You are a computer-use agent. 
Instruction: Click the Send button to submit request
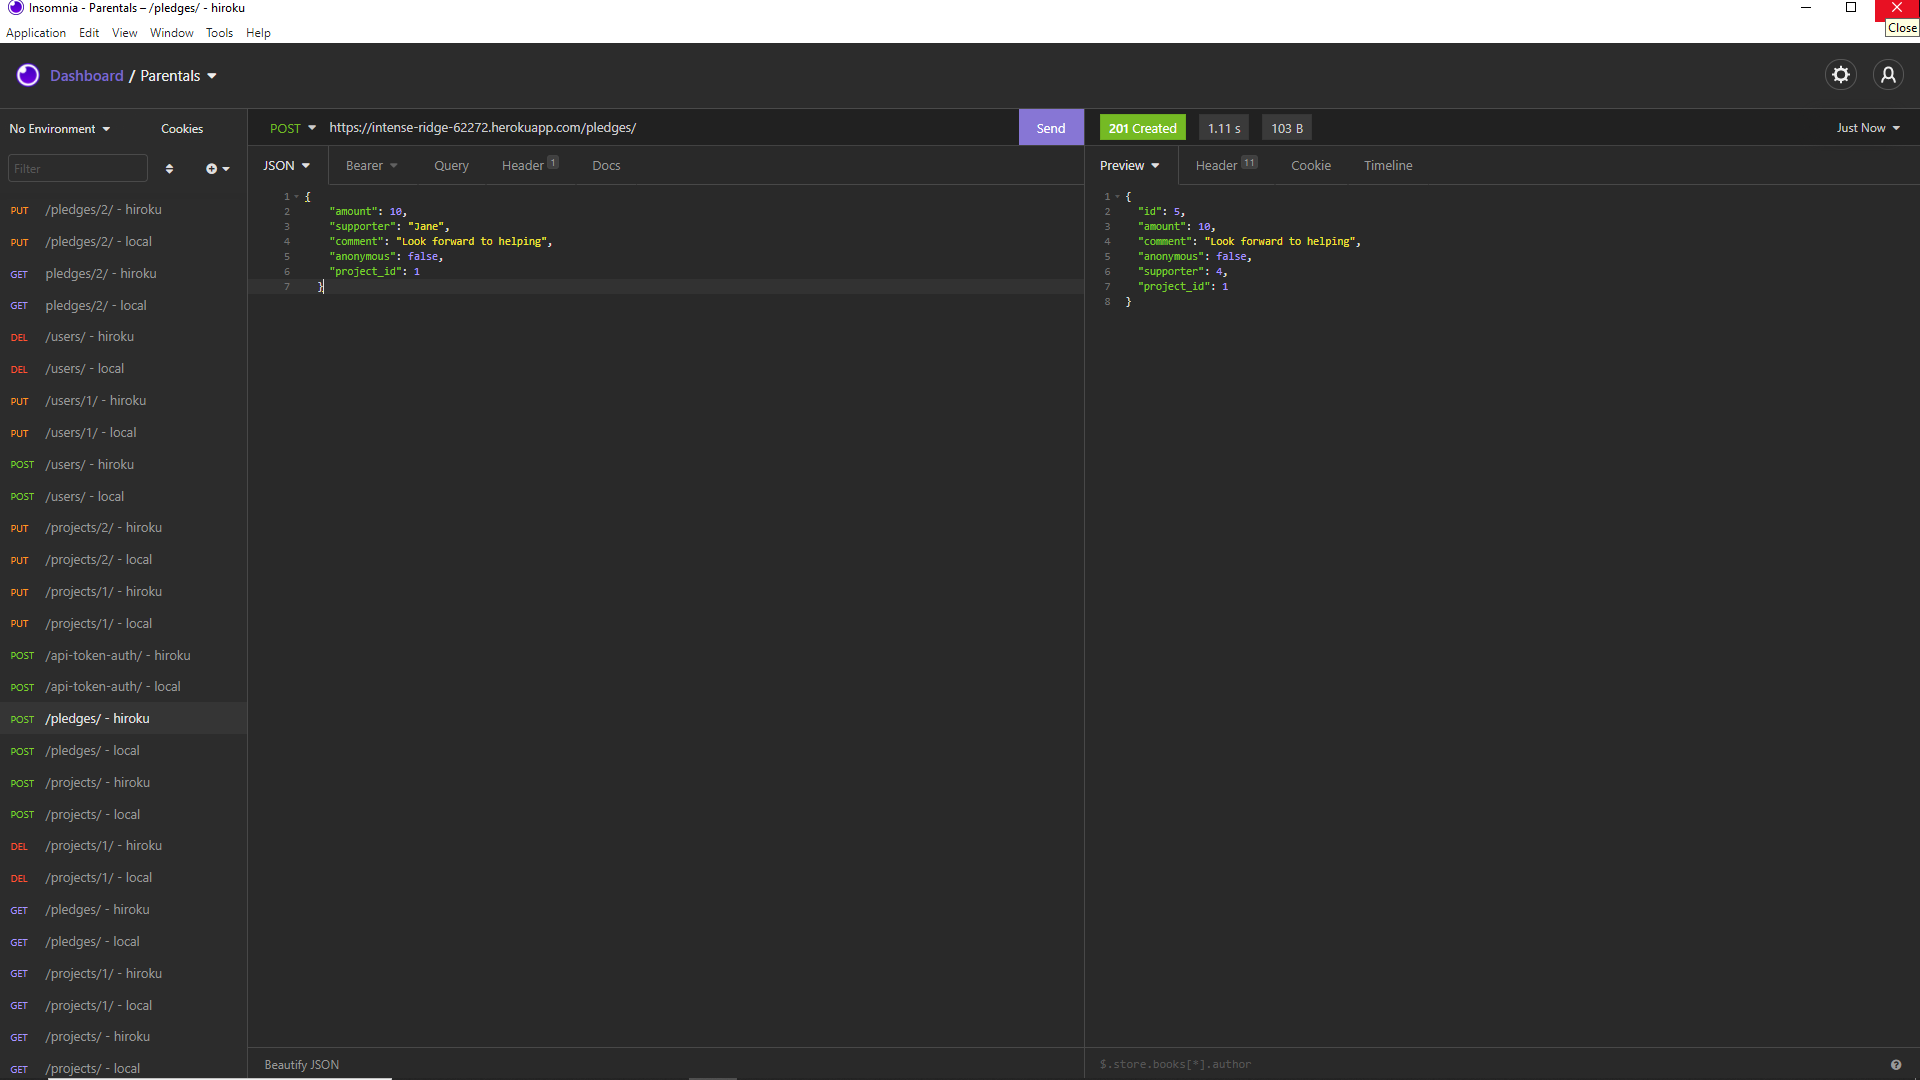(x=1050, y=127)
